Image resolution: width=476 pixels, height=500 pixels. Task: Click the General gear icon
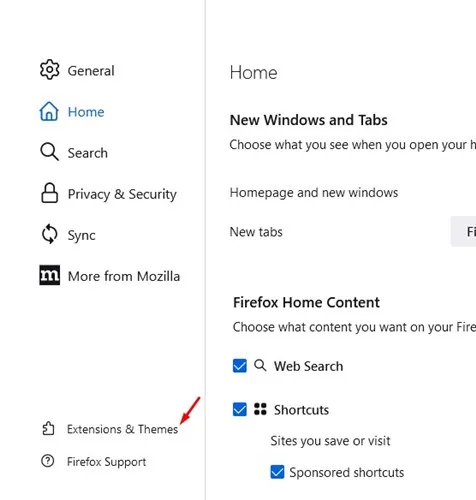(x=49, y=70)
